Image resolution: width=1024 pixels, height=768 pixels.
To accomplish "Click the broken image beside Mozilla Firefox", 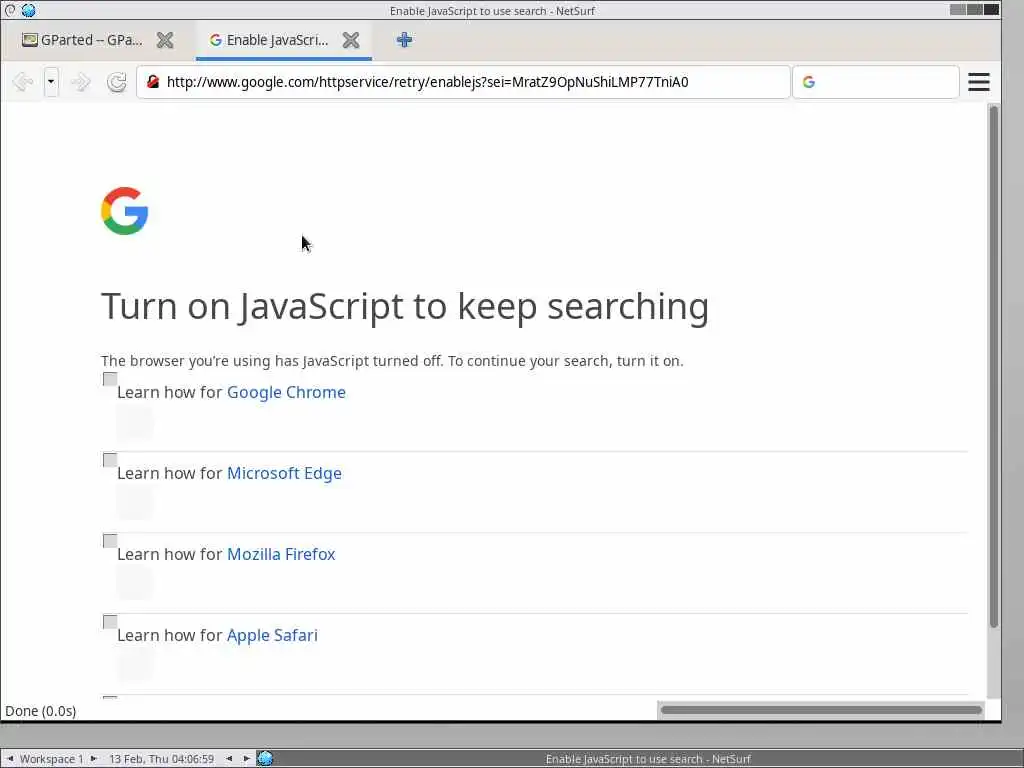I will coord(110,541).
